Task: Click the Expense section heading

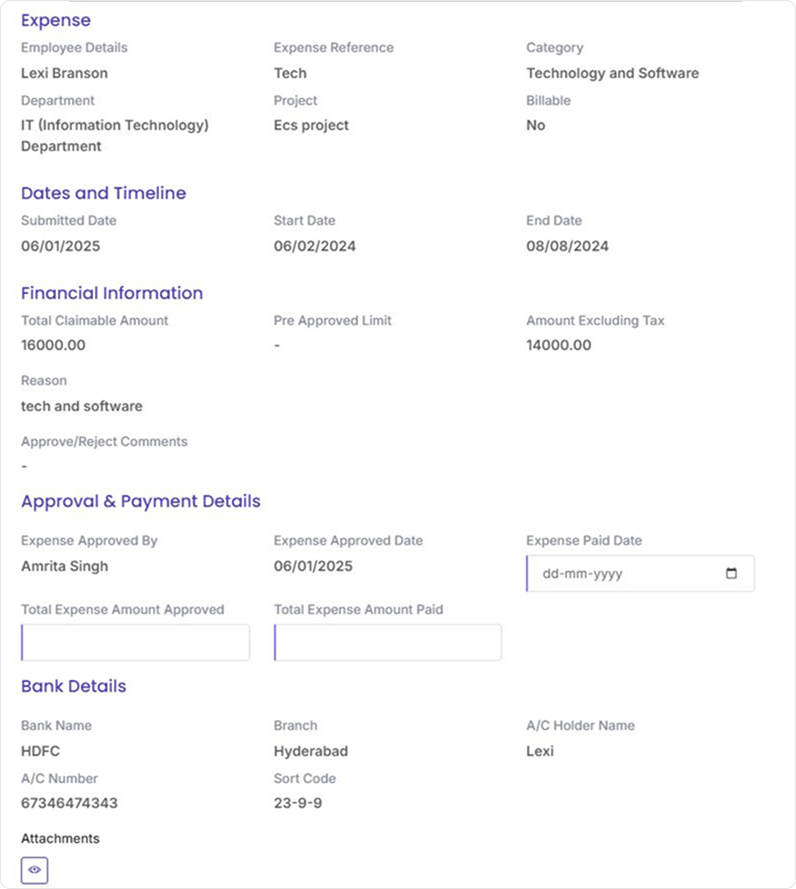Action: (x=56, y=20)
